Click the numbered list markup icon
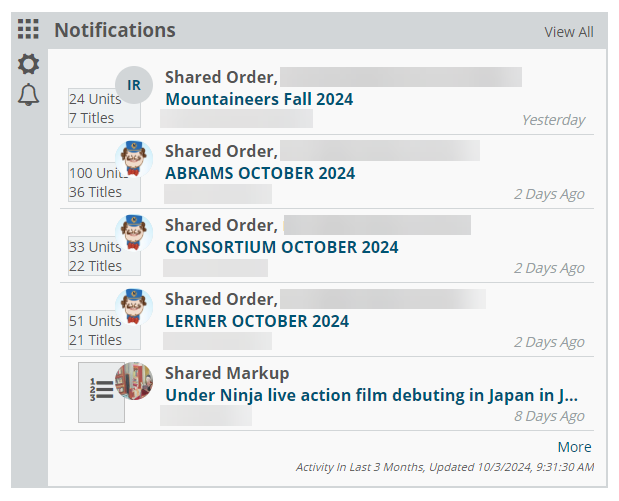This screenshot has width=619, height=501. tap(101, 392)
